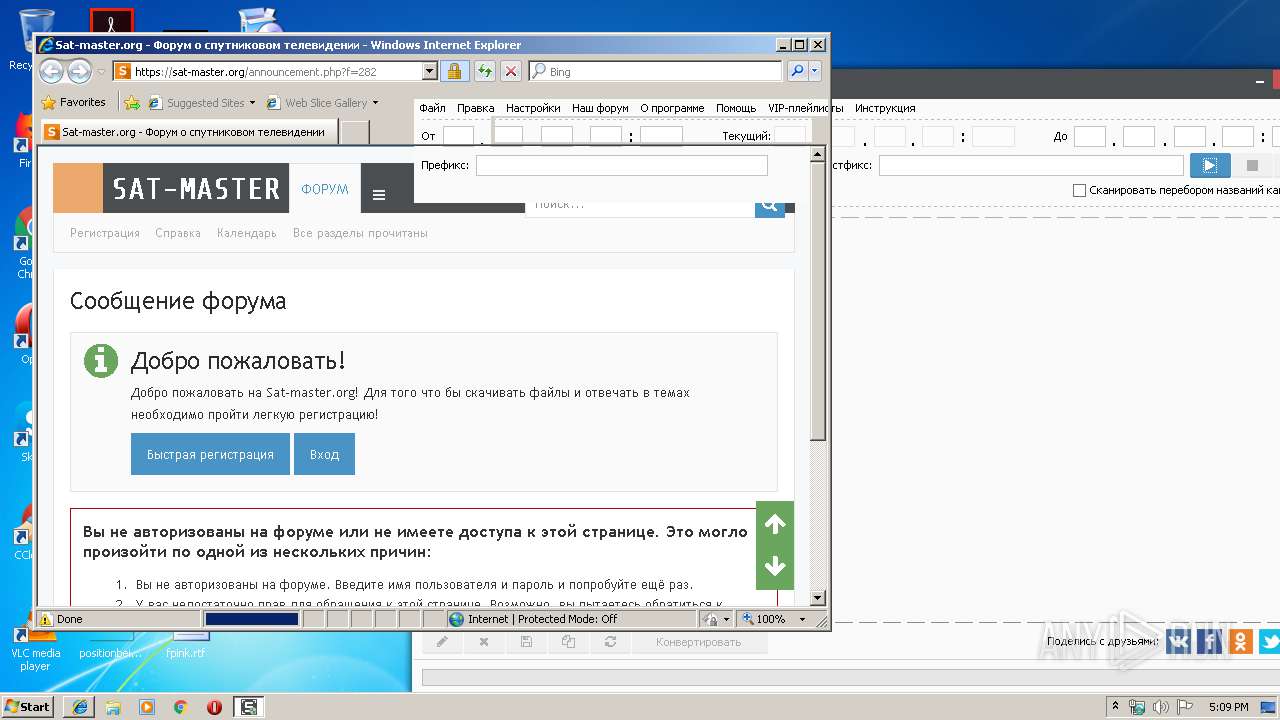Open Файл menu in scanner app
Screen dimensions: 1280x720
coord(432,108)
